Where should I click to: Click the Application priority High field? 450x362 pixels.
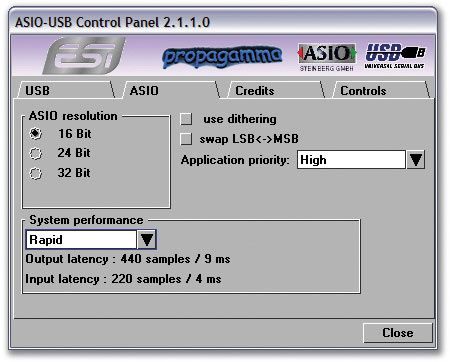click(x=351, y=159)
